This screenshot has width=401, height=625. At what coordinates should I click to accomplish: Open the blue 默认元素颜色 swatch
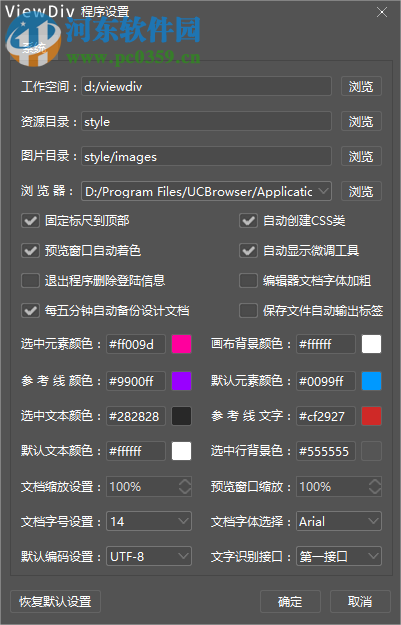(x=372, y=381)
